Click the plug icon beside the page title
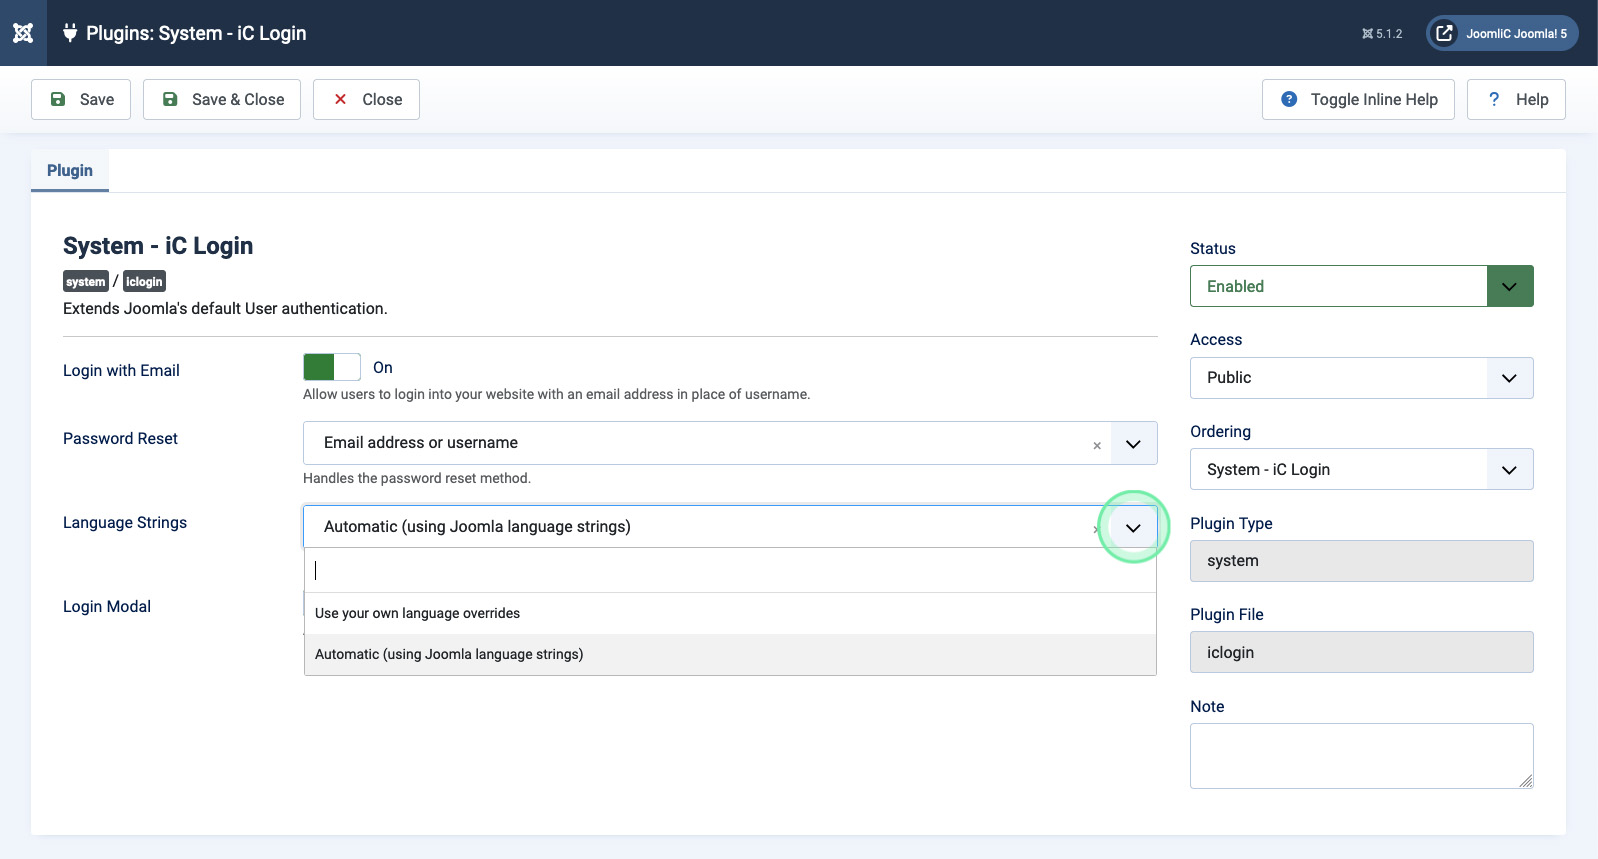This screenshot has height=859, width=1598. click(x=70, y=33)
